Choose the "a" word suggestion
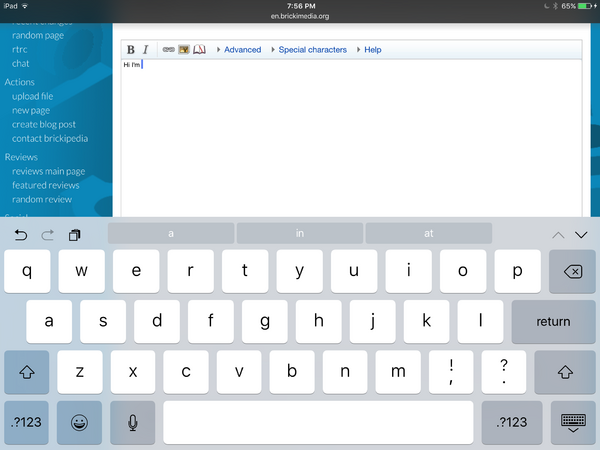Image resolution: width=600 pixels, height=450 pixels. [x=171, y=233]
